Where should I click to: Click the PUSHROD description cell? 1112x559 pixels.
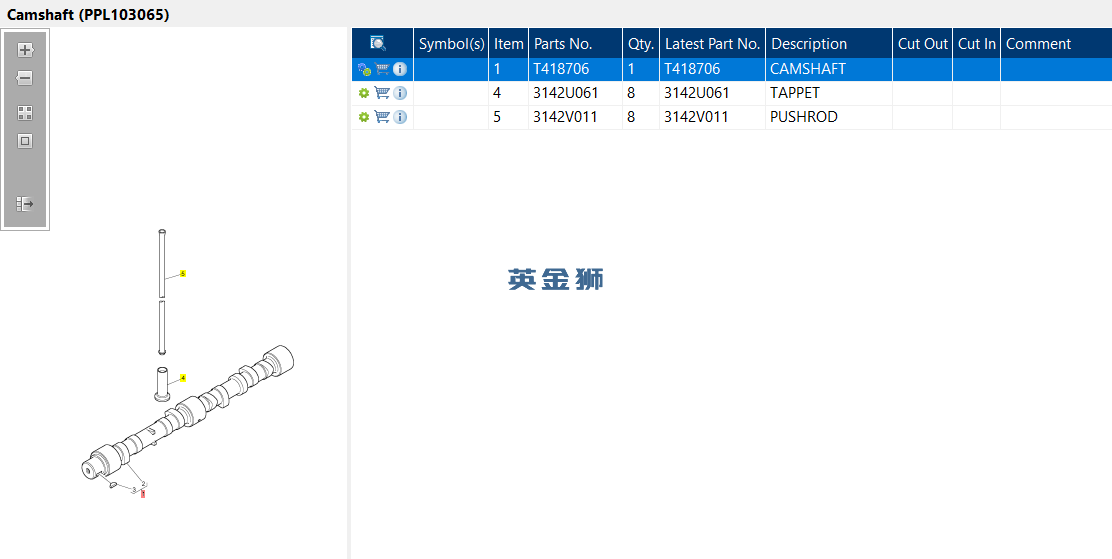828,117
